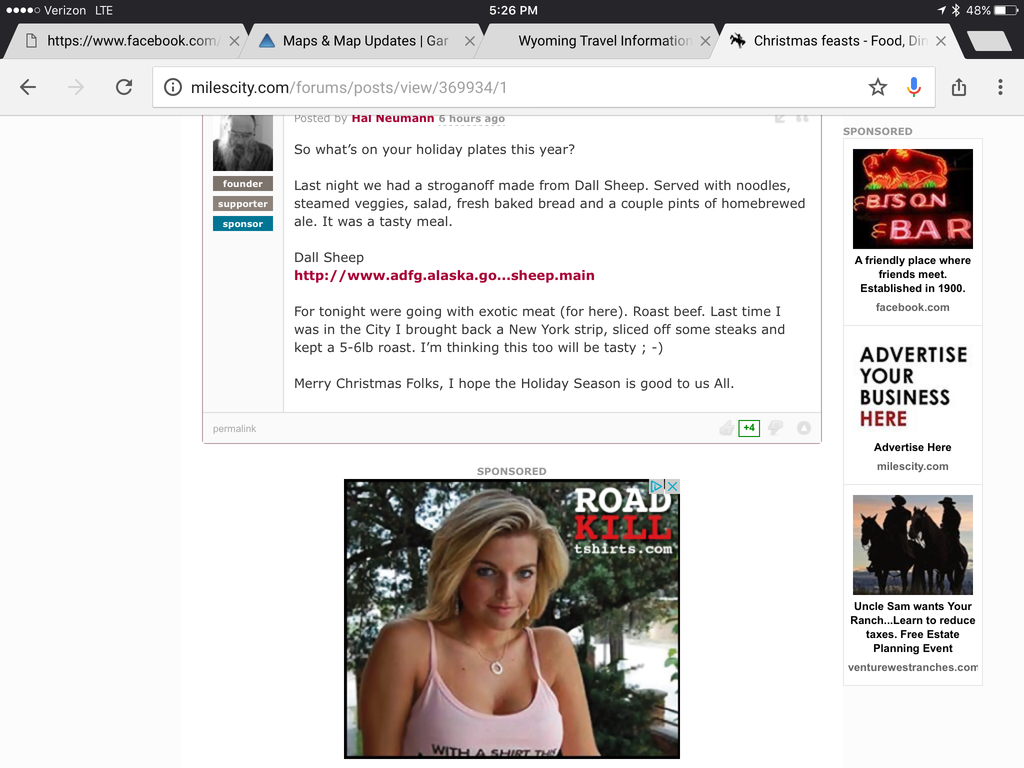This screenshot has width=1024, height=768.
Task: Close the Maps & Map Updates tab
Action: pyautogui.click(x=470, y=40)
